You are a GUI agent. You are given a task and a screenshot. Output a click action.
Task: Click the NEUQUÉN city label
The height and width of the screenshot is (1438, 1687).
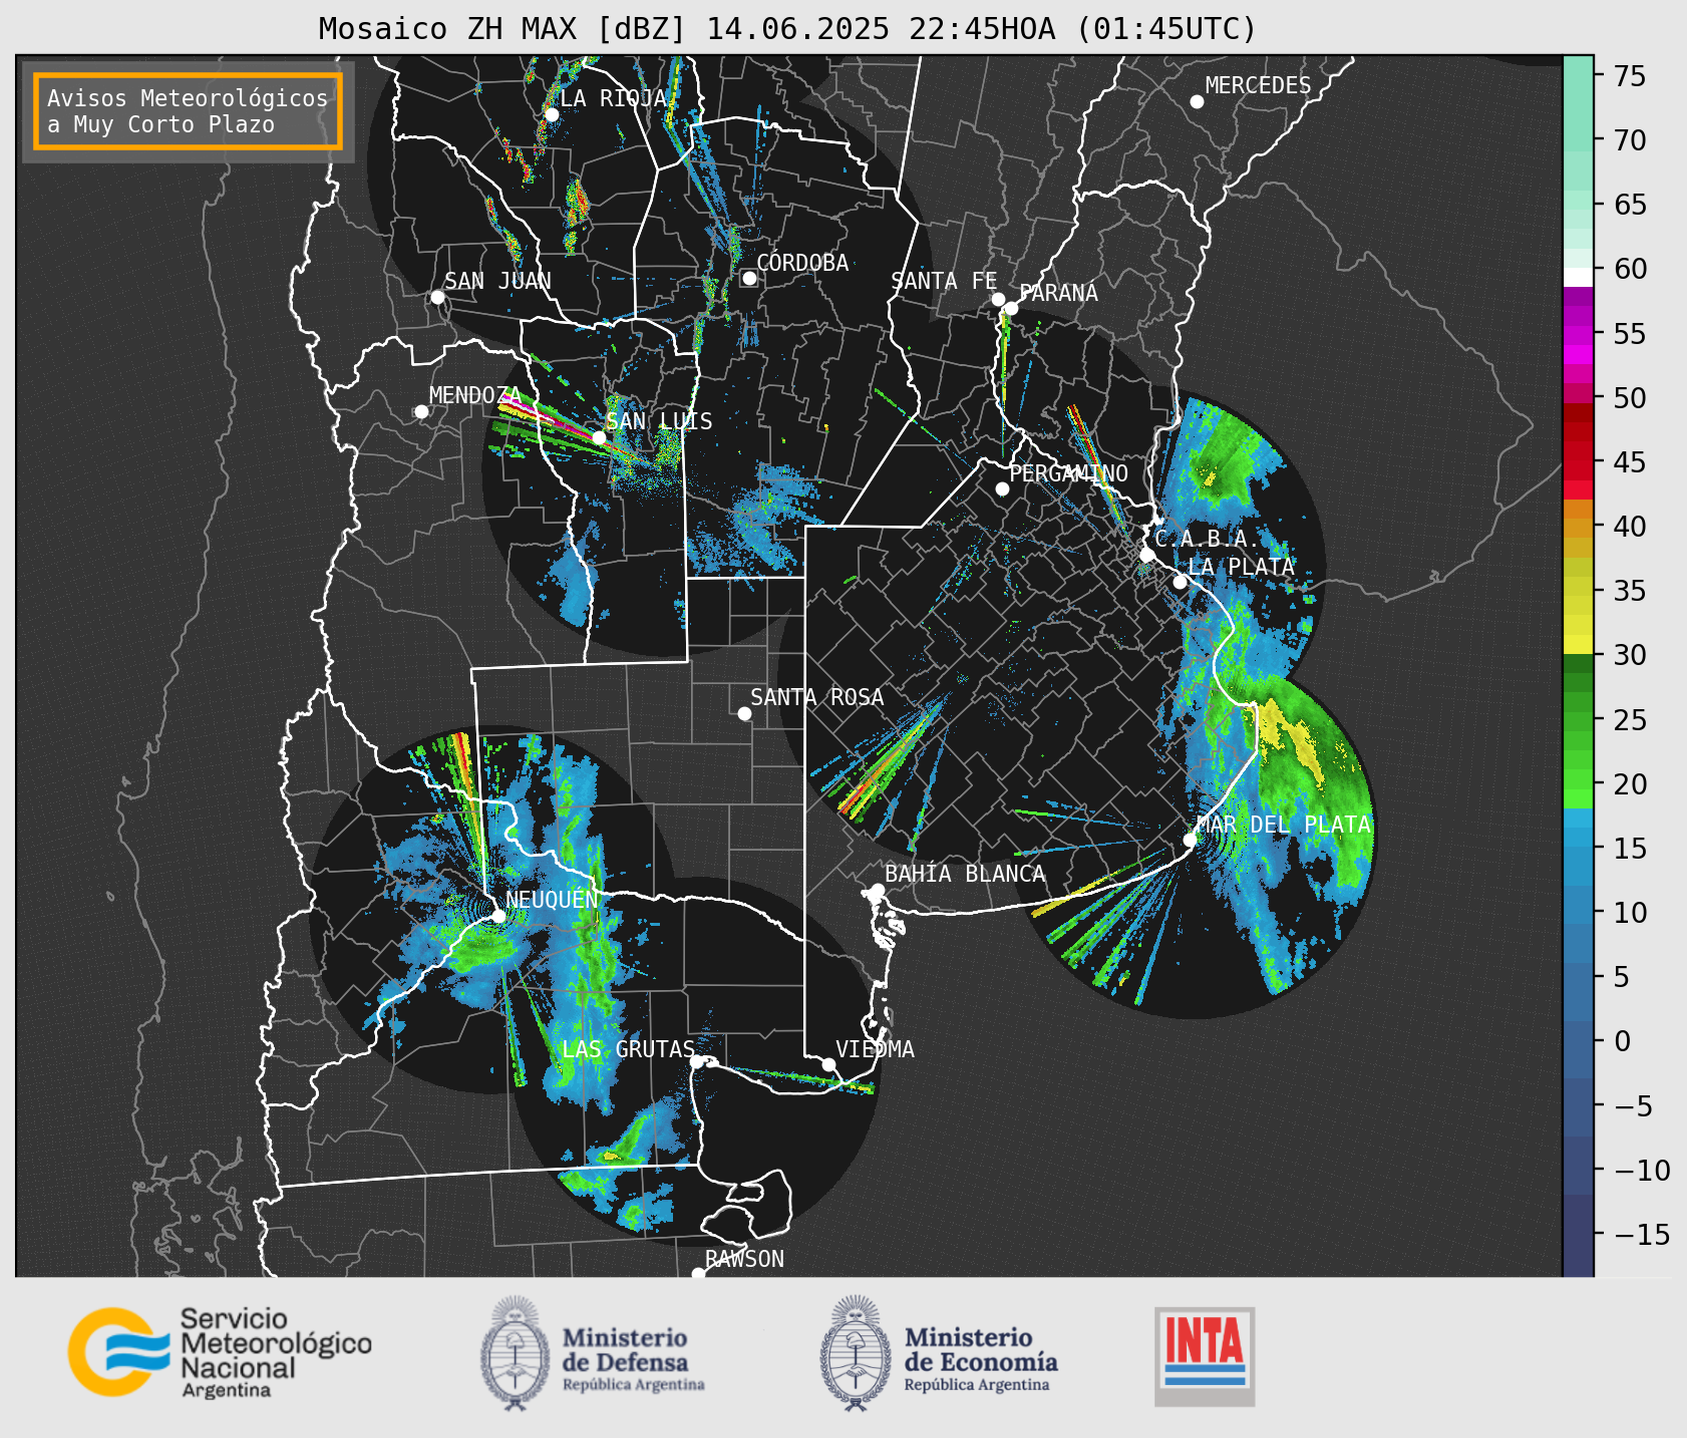[x=552, y=899]
